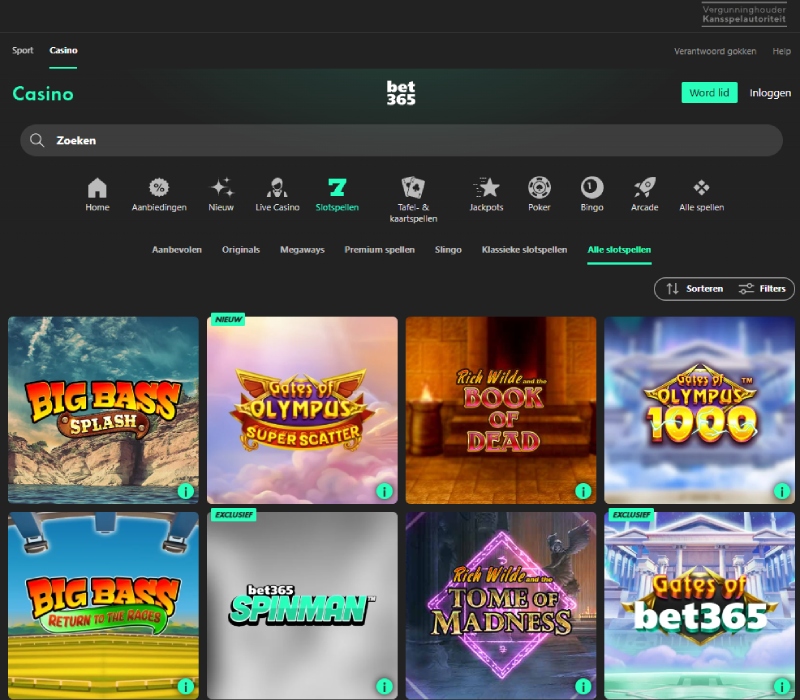
Task: Show info for Gates of Olympus 1000
Action: pos(782,491)
